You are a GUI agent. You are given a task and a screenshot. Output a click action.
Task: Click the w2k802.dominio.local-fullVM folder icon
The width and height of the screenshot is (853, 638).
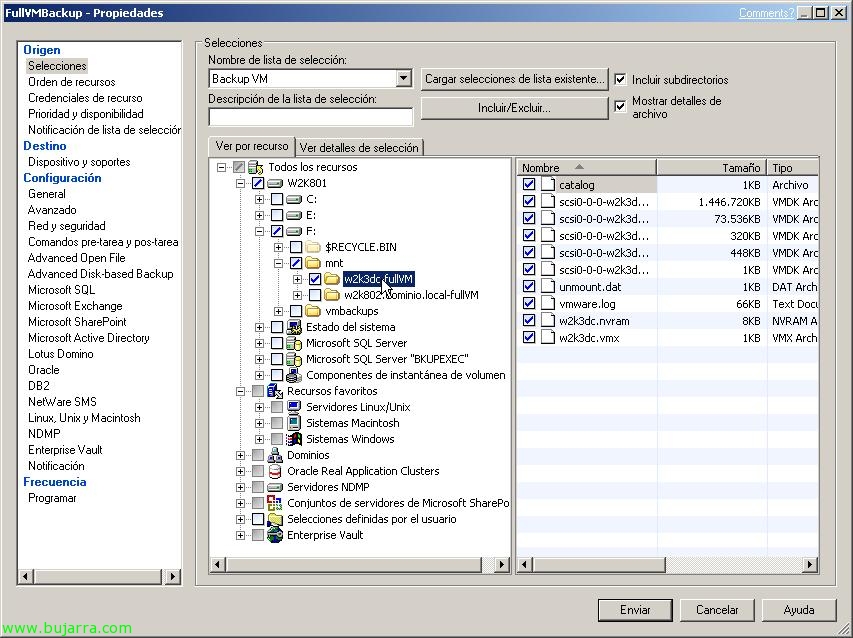tap(332, 295)
